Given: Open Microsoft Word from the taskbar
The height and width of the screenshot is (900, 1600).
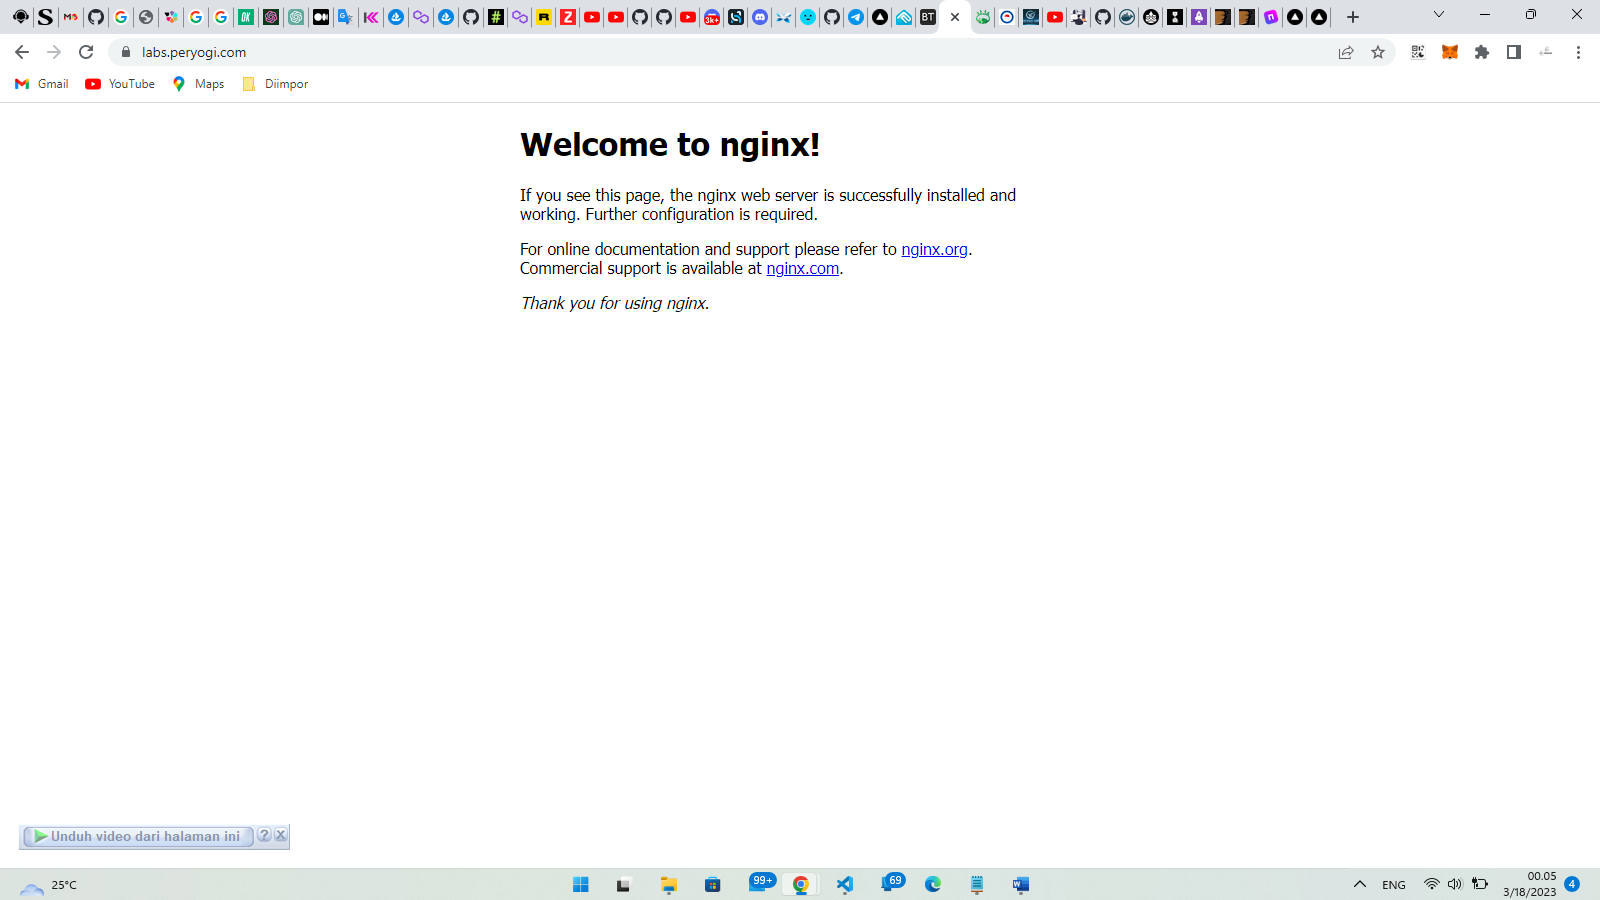Looking at the screenshot, I should click(x=1021, y=884).
